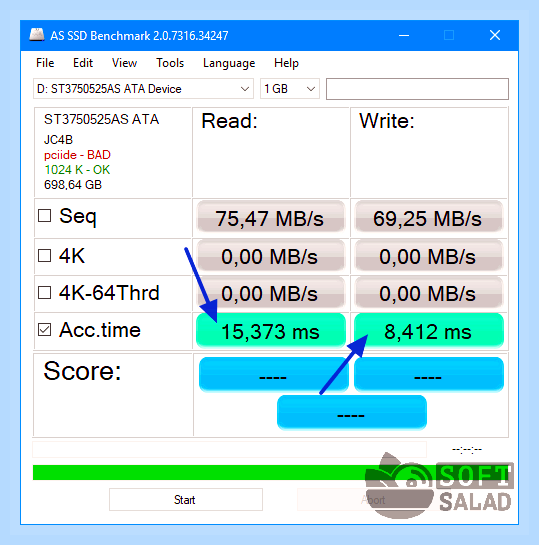Click the 1024 K - OK alignment text
This screenshot has height=545, width=539.
point(77,170)
